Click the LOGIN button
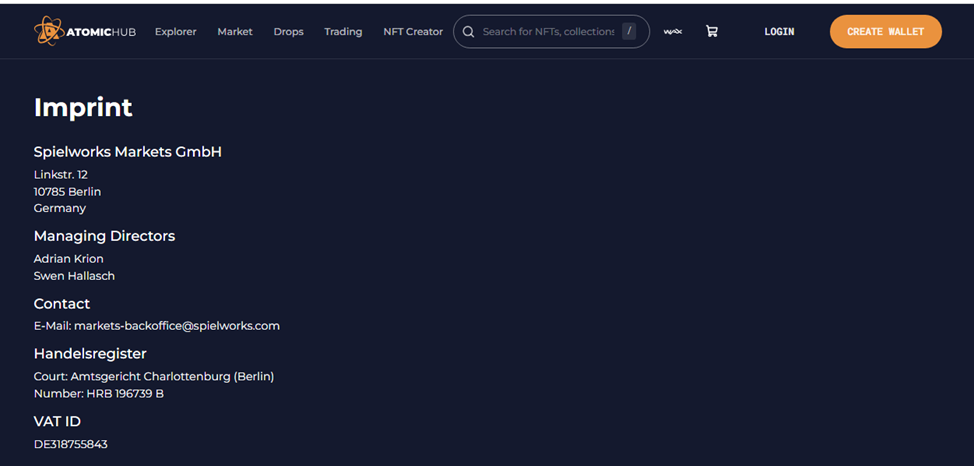This screenshot has height=466, width=974. tap(779, 32)
